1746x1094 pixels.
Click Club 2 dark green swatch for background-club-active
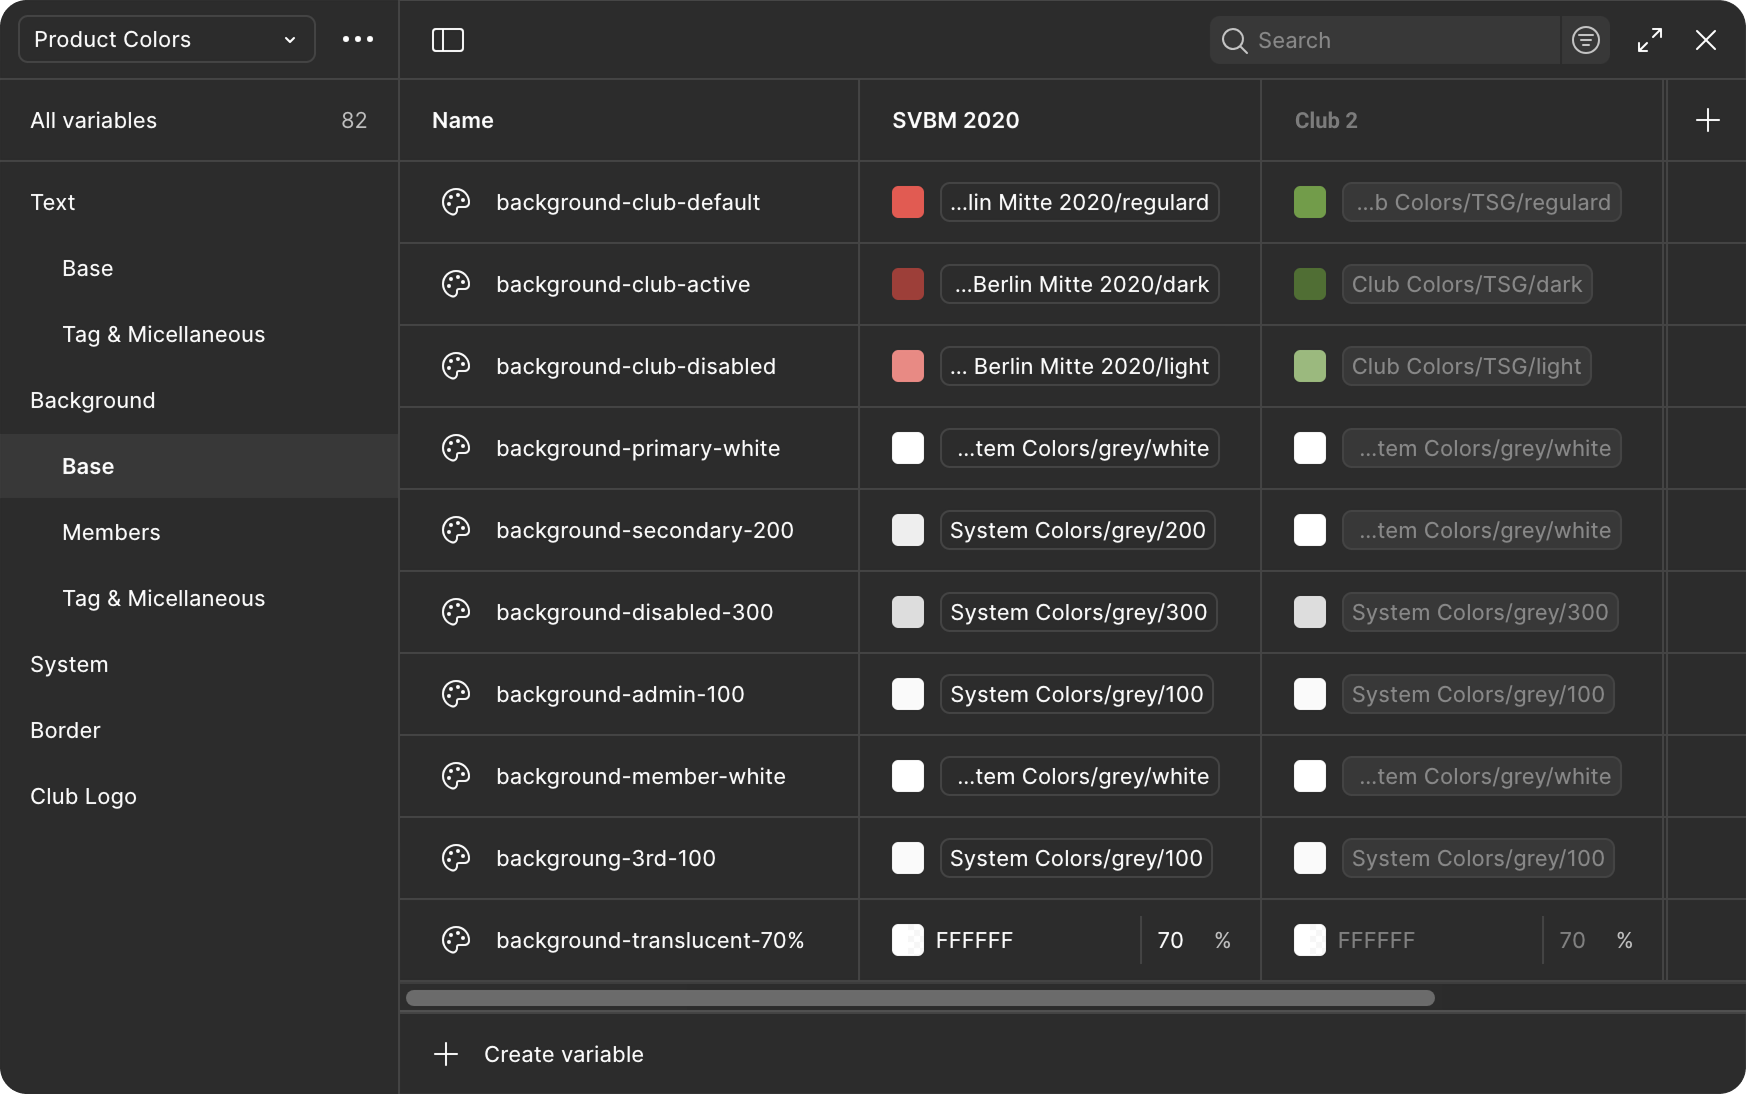tap(1310, 284)
